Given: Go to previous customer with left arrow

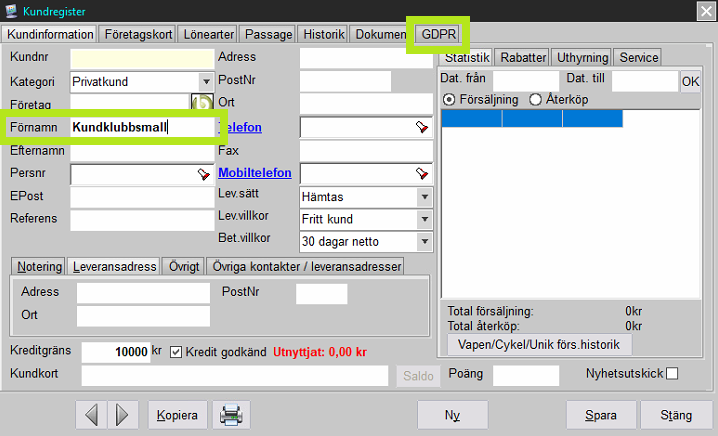Looking at the screenshot, I should (x=92, y=414).
